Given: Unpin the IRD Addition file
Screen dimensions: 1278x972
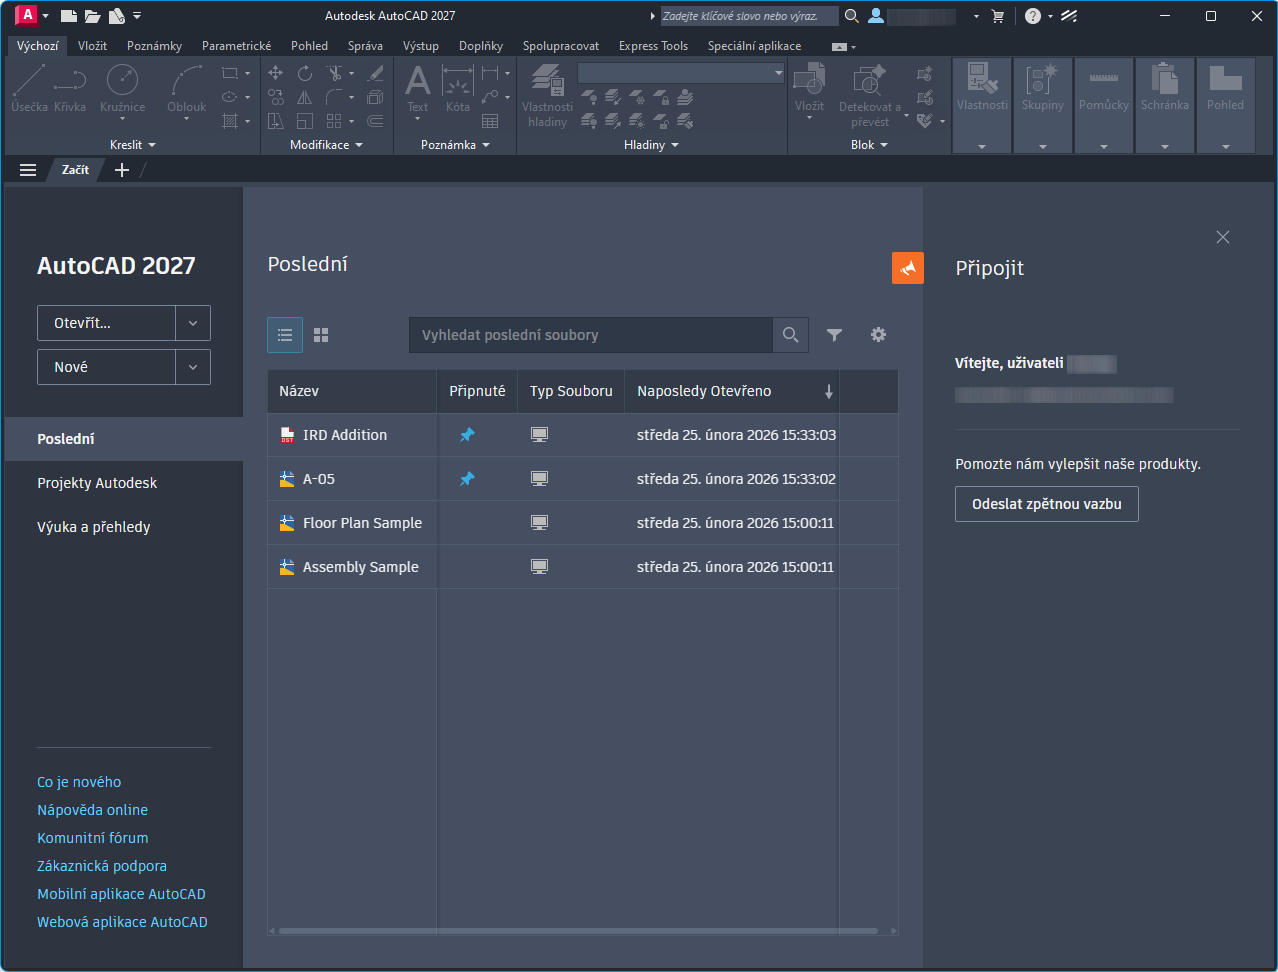Looking at the screenshot, I should point(467,435).
